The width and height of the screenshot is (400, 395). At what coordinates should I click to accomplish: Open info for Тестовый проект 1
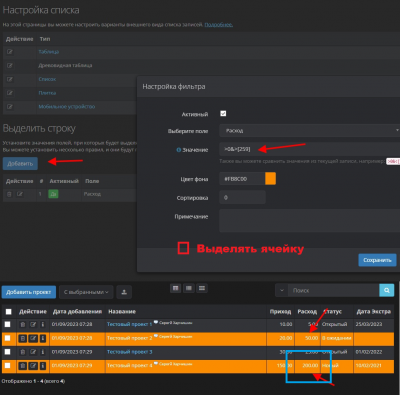pyautogui.click(x=43, y=324)
